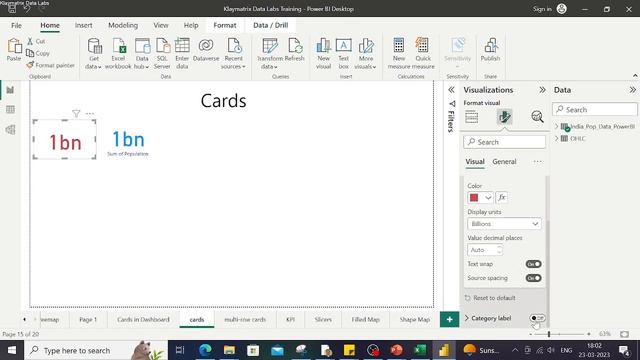Open the Display units dropdown

[504, 224]
